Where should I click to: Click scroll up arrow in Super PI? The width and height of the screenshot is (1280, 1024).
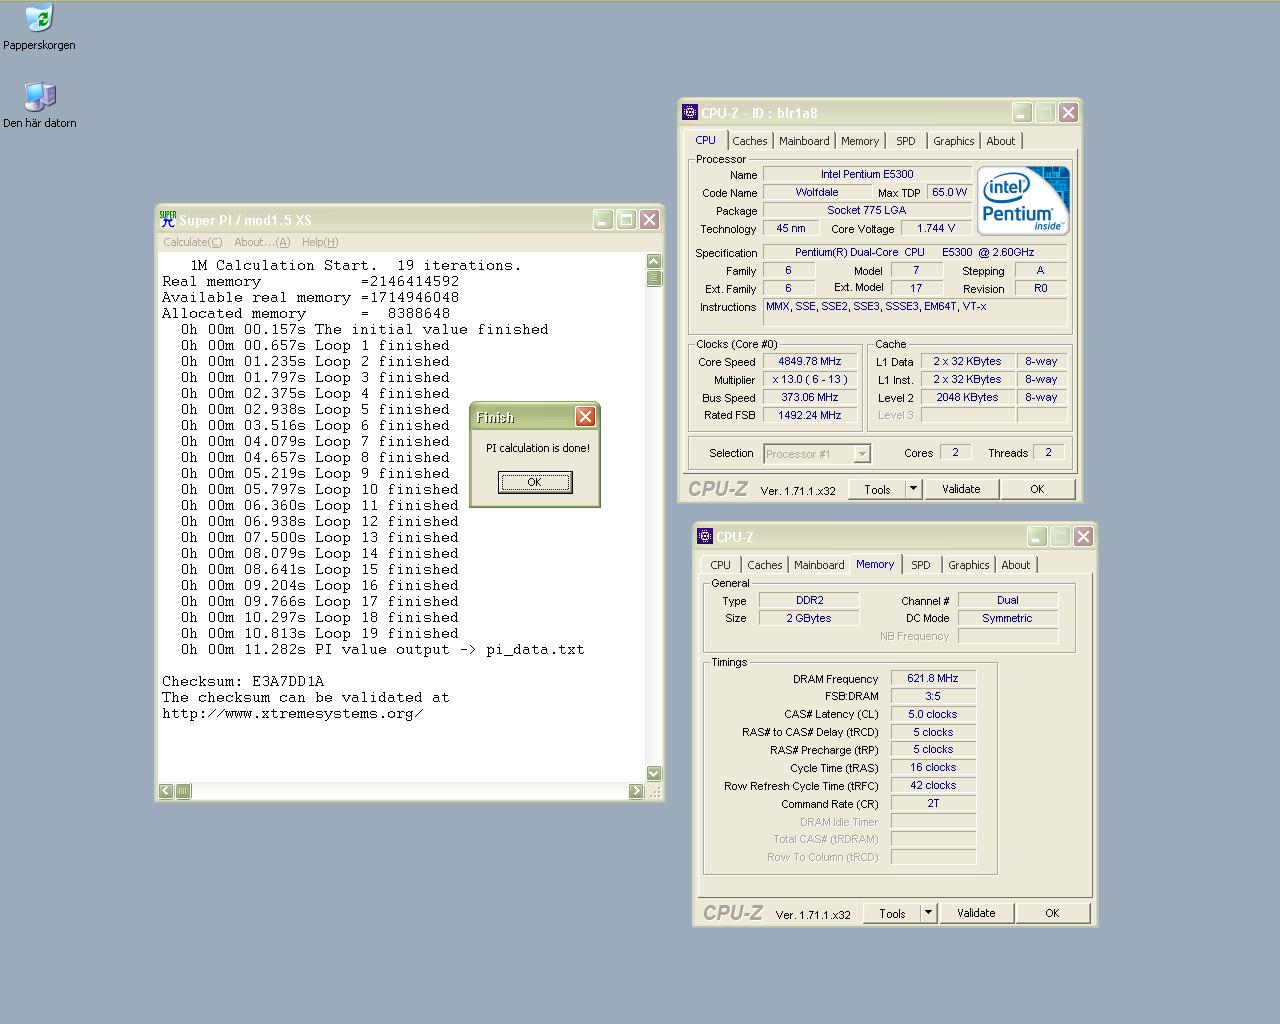[x=654, y=262]
